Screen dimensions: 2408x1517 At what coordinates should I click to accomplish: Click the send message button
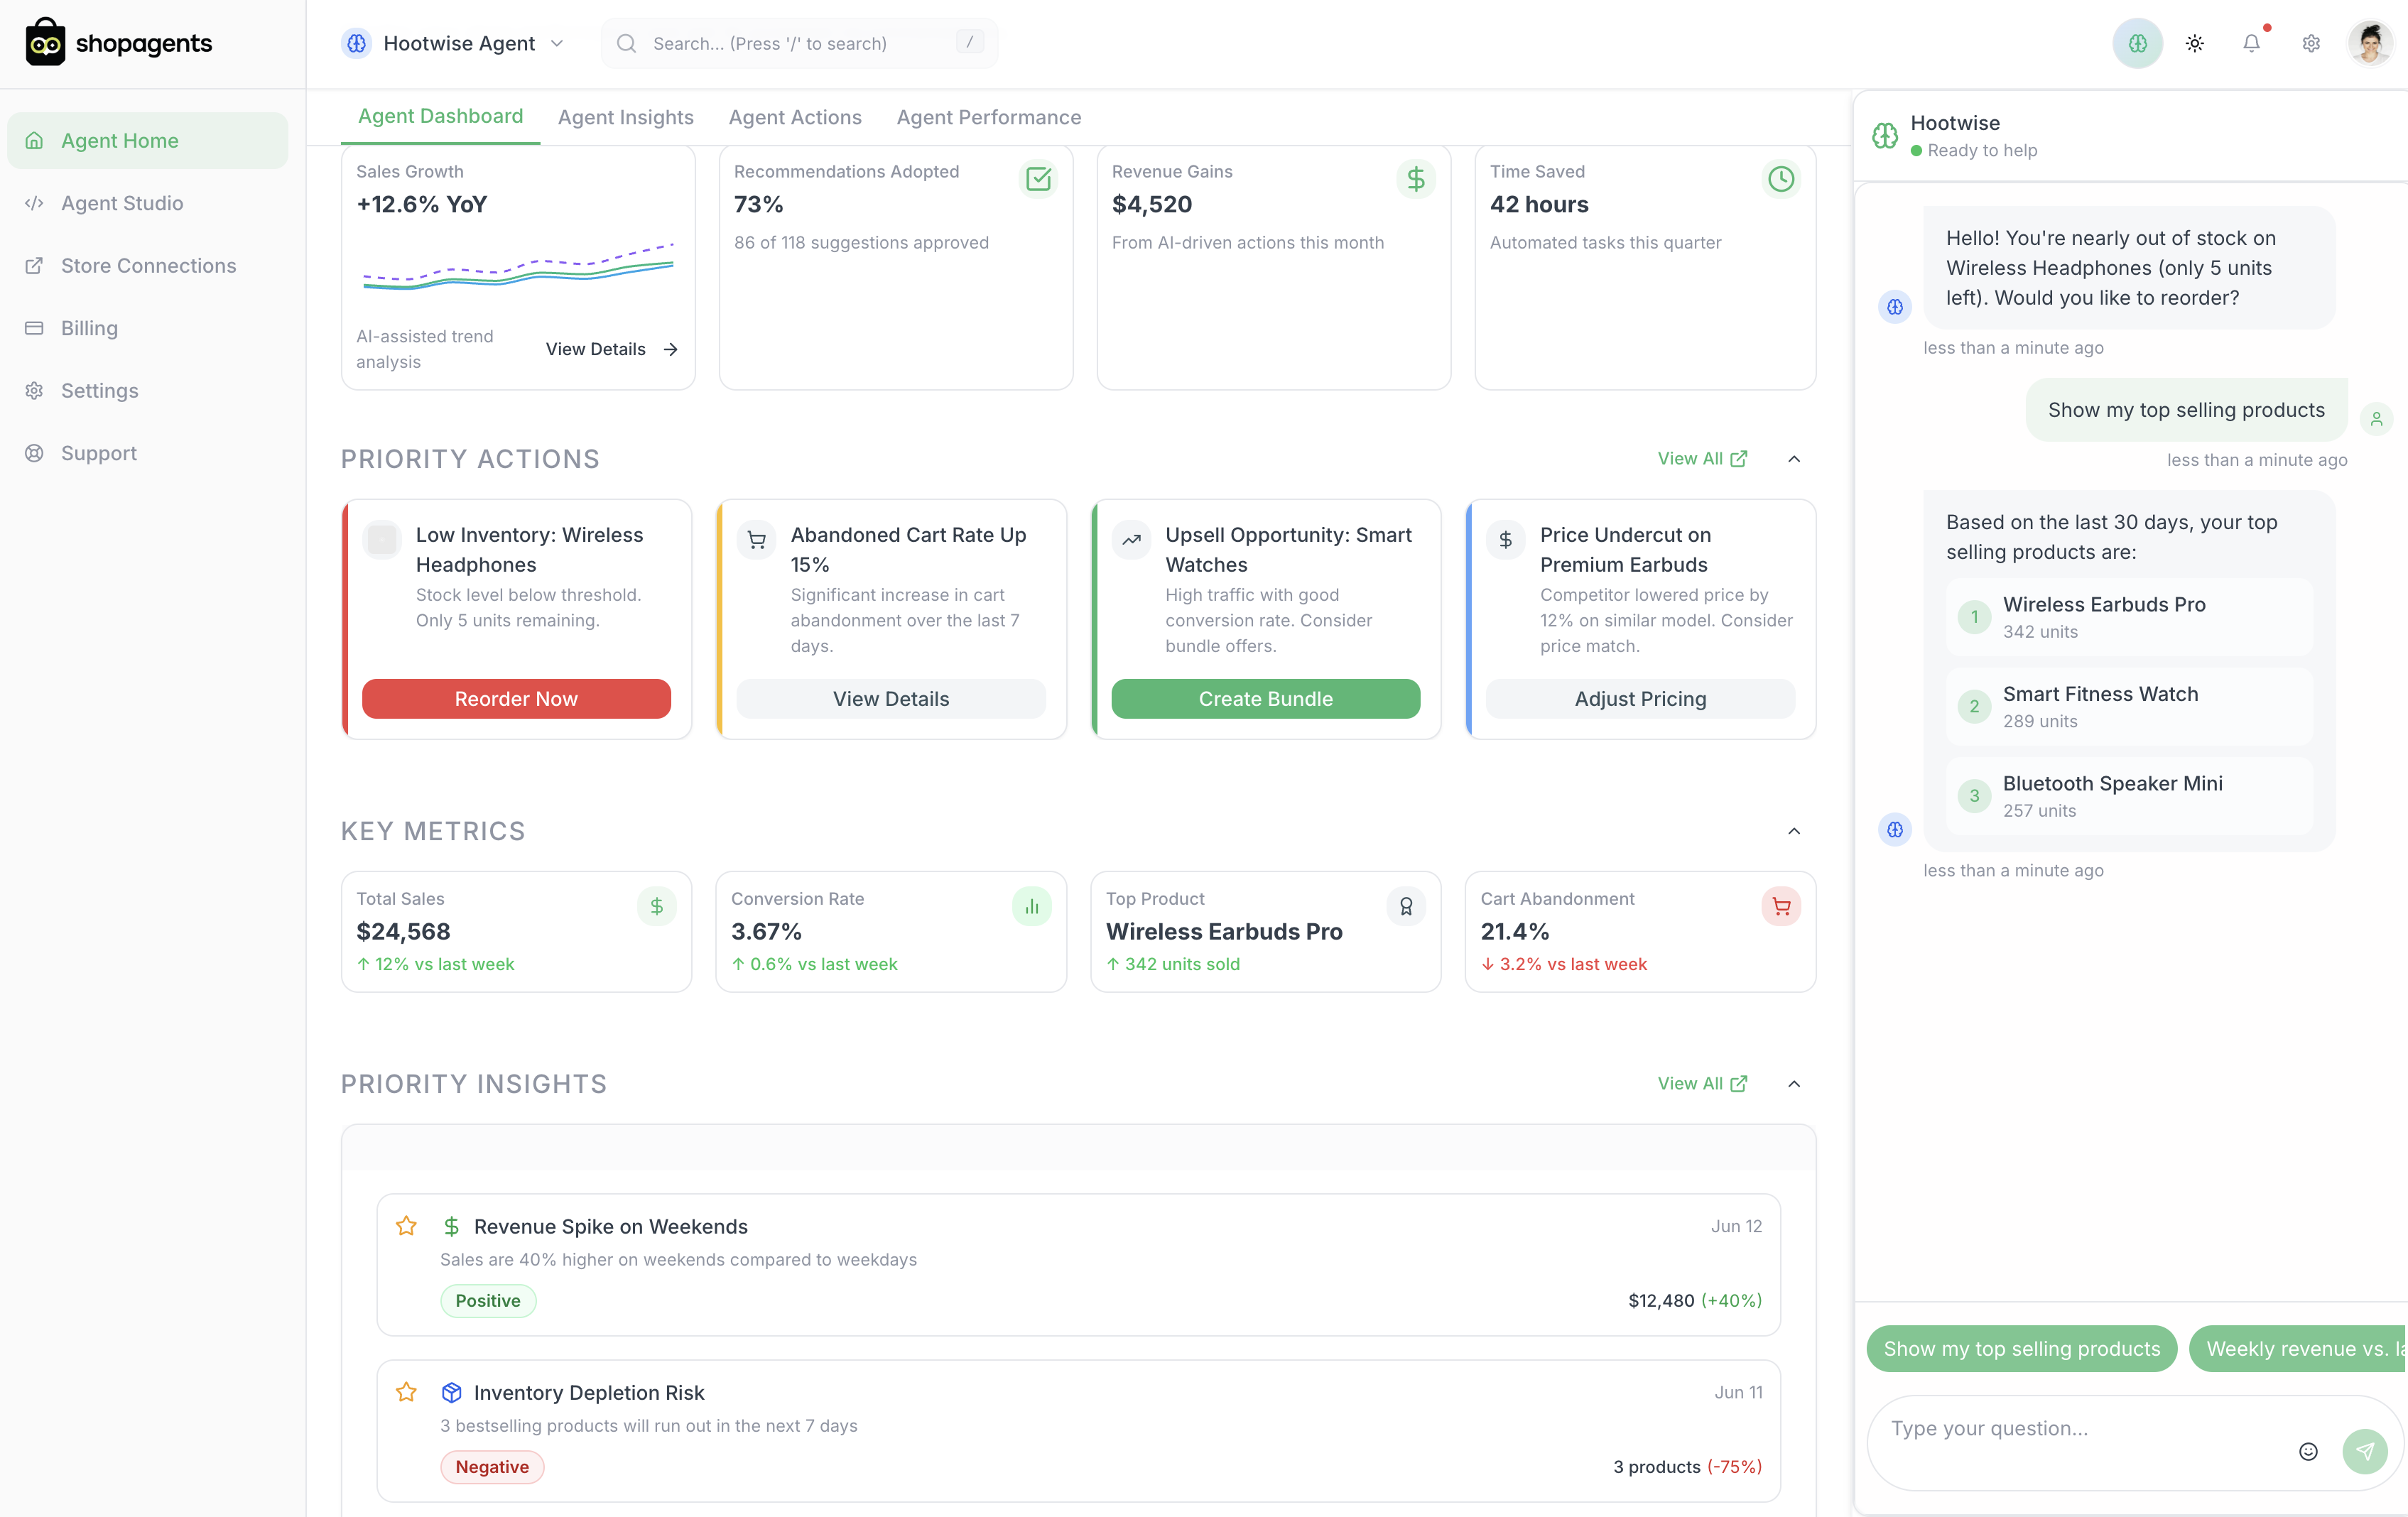(x=2365, y=1451)
